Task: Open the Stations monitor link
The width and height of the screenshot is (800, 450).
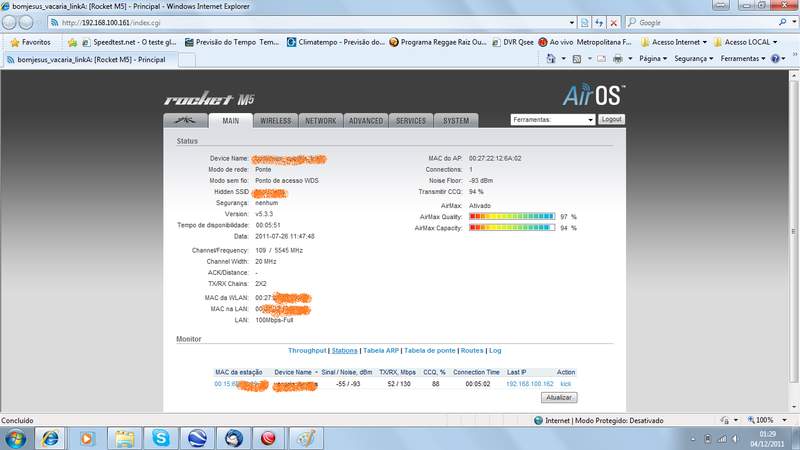Action: (344, 351)
